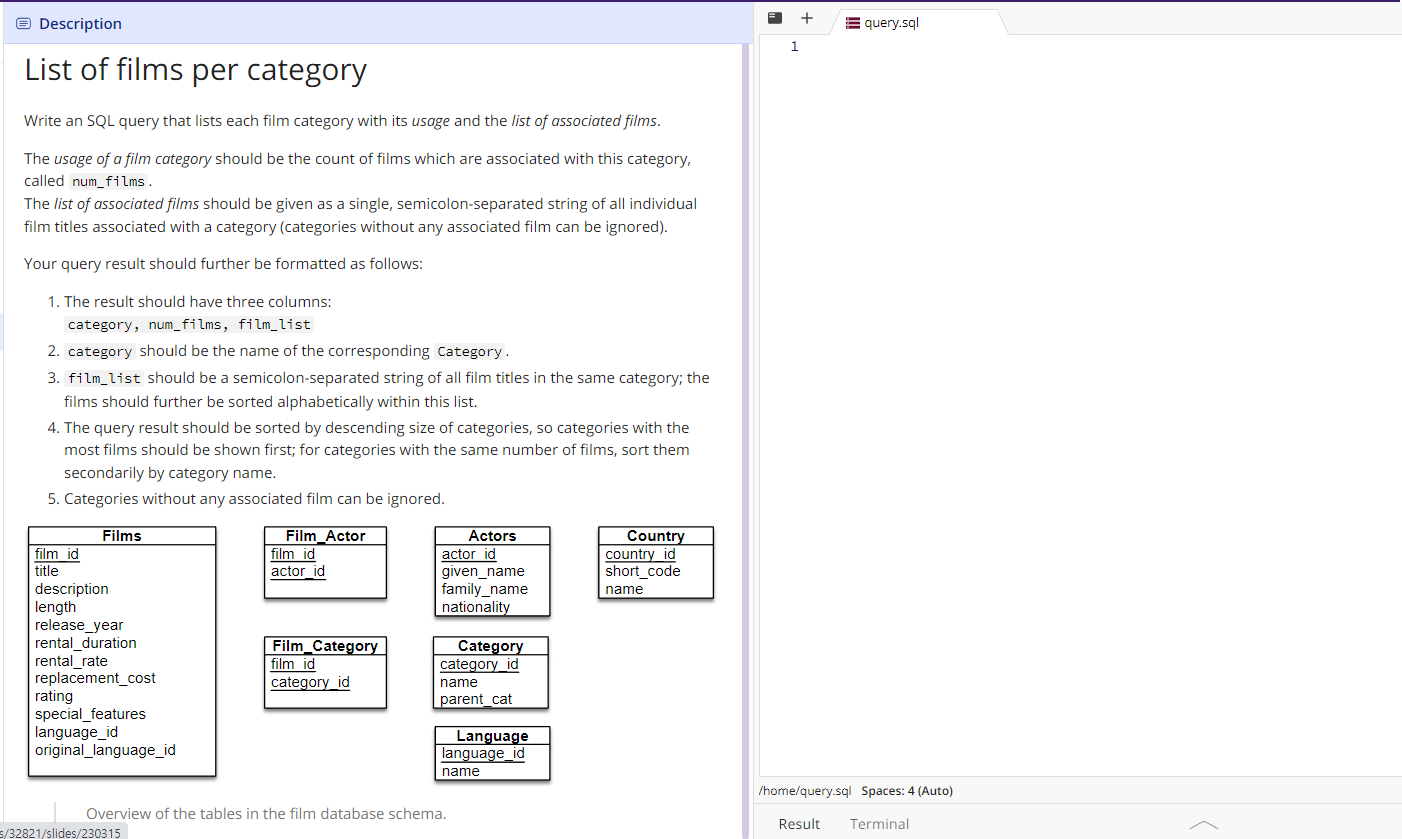Click the heading List of films per category
The width and height of the screenshot is (1402, 839).
(x=196, y=71)
